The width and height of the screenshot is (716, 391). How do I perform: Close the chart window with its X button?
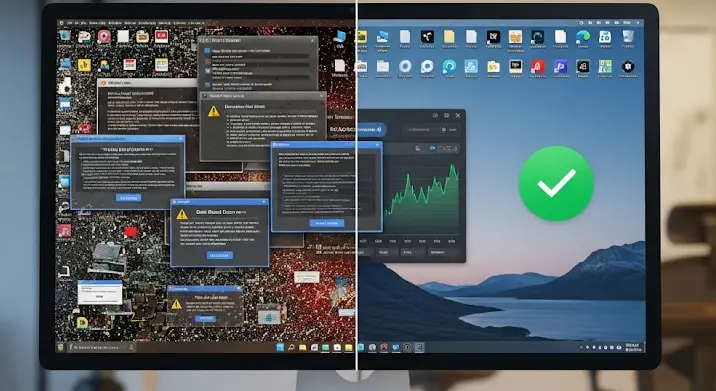pos(458,116)
